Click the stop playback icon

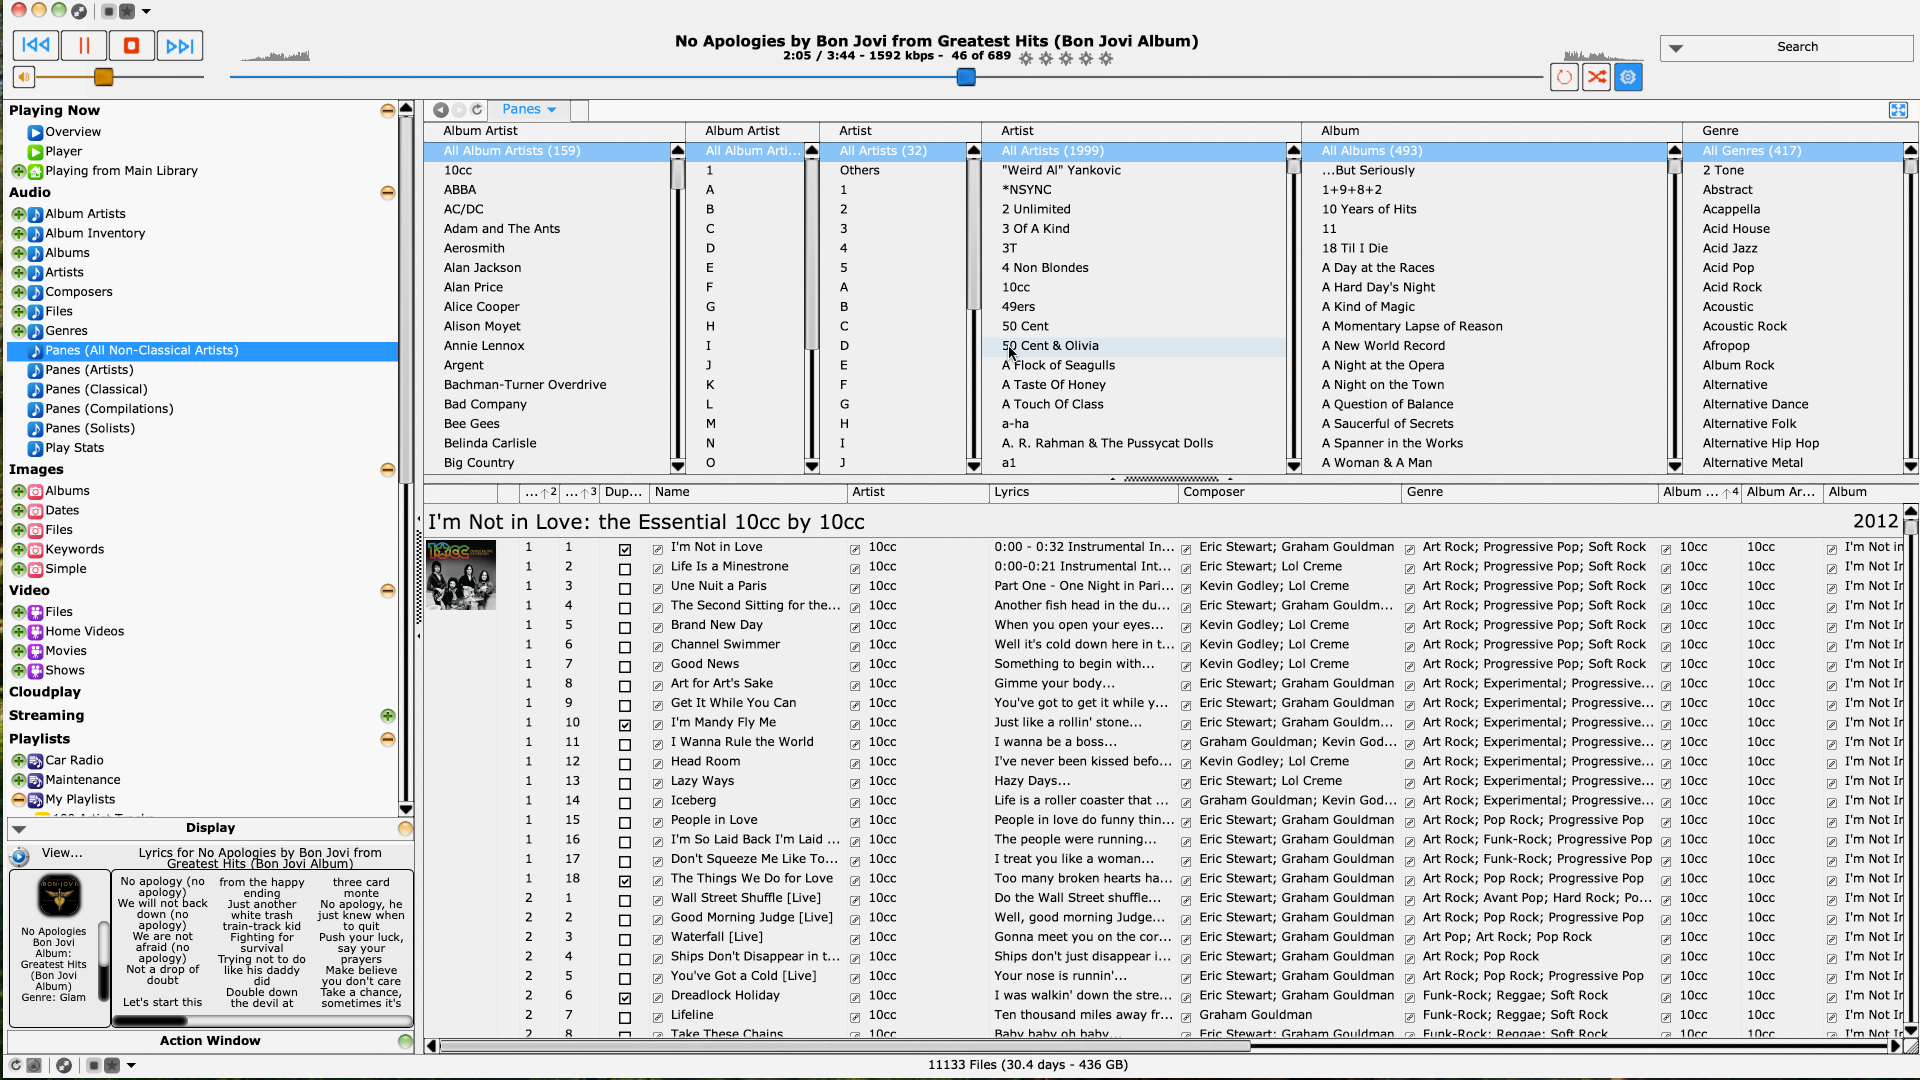[131, 45]
